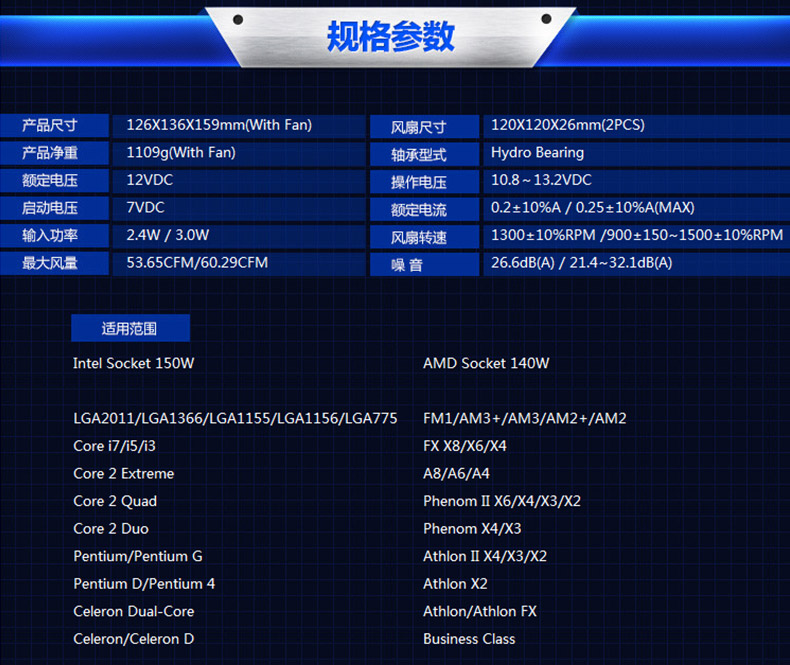The image size is (790, 665).
Task: Select the Celeron Dual-Core entry
Action: click(x=134, y=611)
